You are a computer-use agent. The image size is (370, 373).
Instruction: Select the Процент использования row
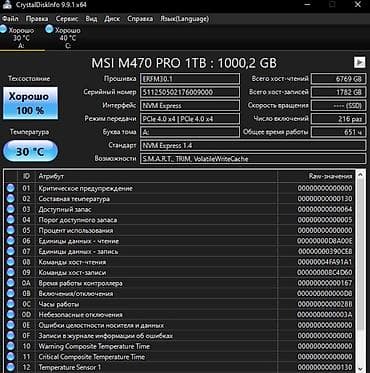click(179, 230)
